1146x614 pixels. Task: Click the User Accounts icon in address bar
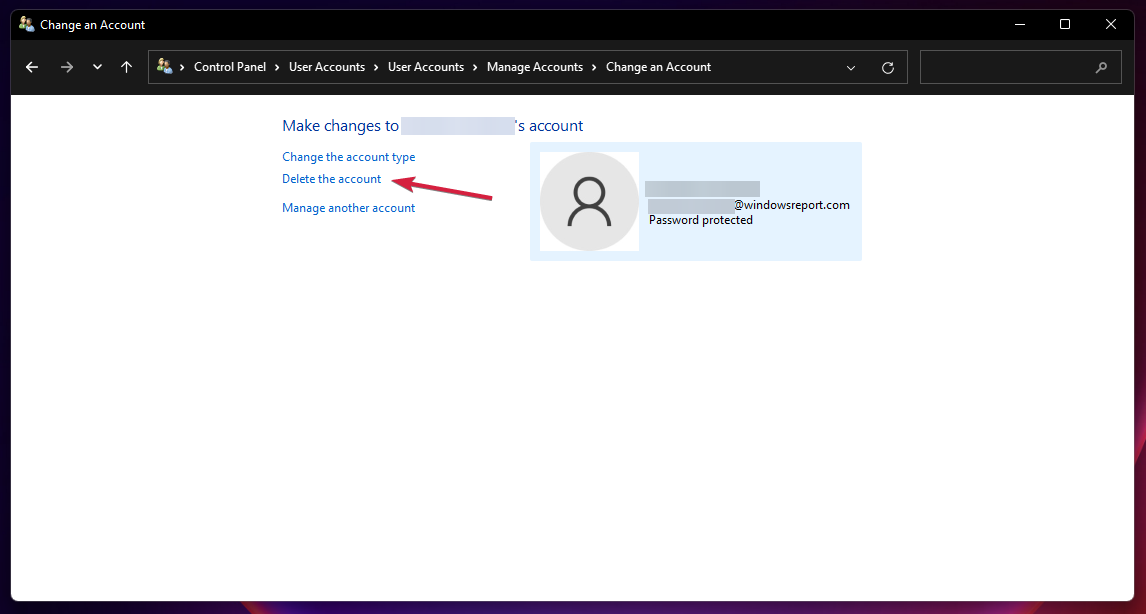pyautogui.click(x=164, y=67)
